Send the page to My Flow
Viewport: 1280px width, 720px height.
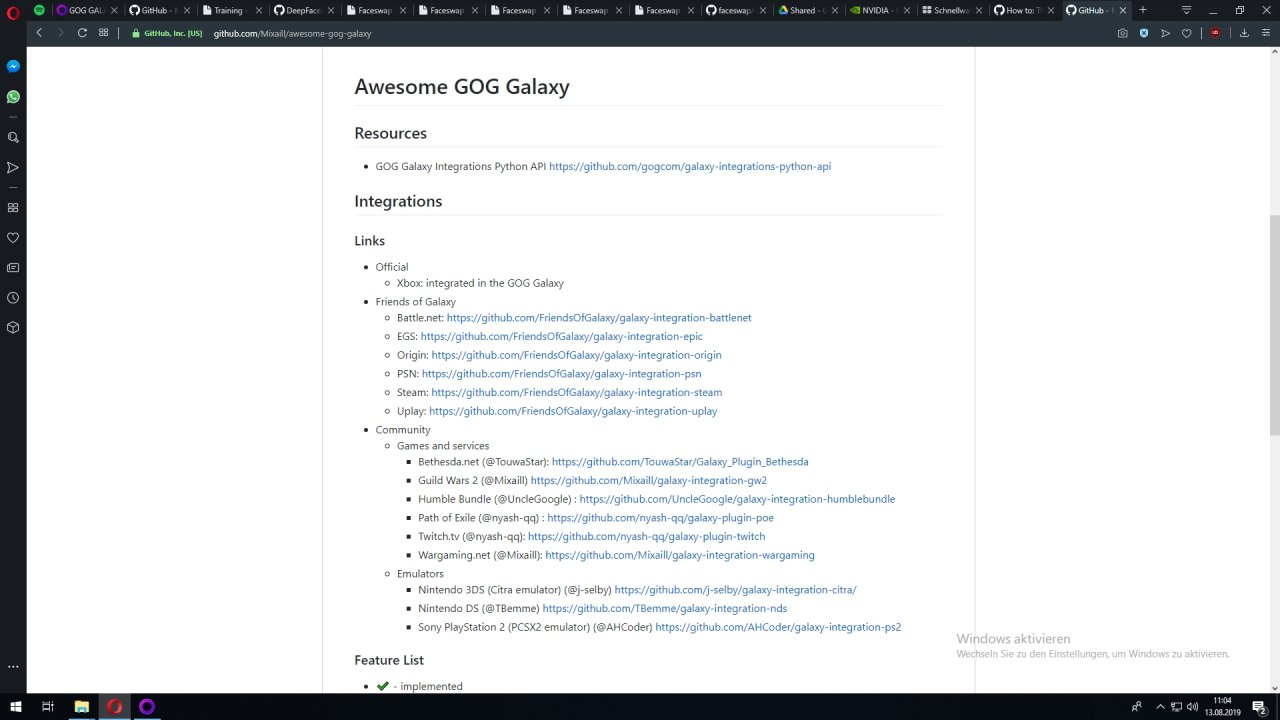click(x=1165, y=33)
